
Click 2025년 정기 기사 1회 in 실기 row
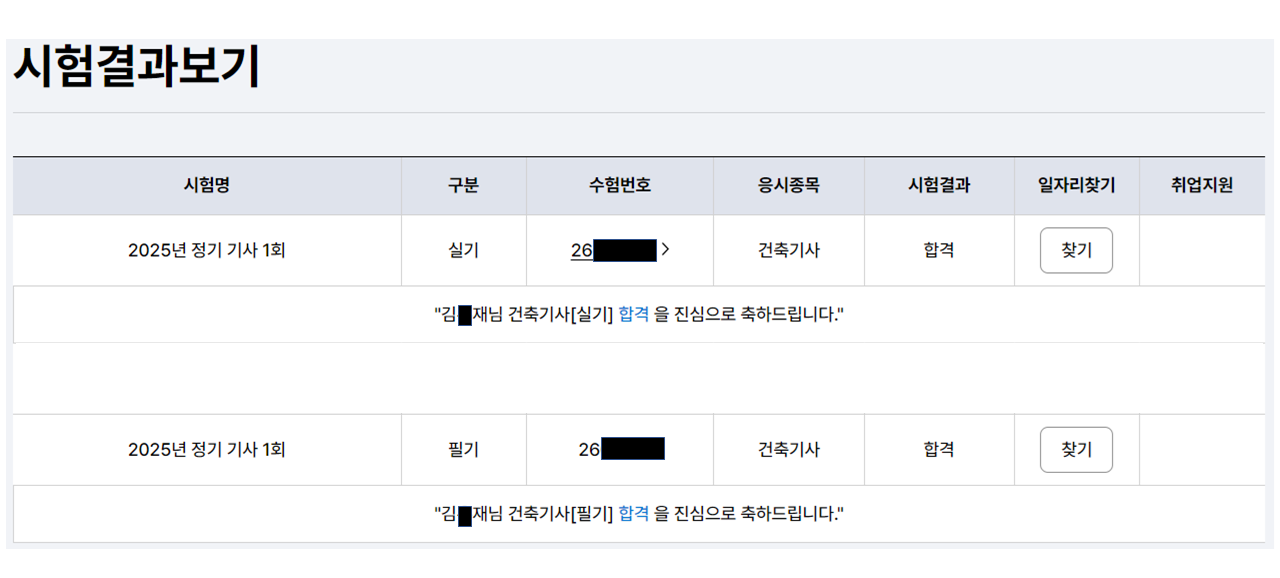click(207, 250)
